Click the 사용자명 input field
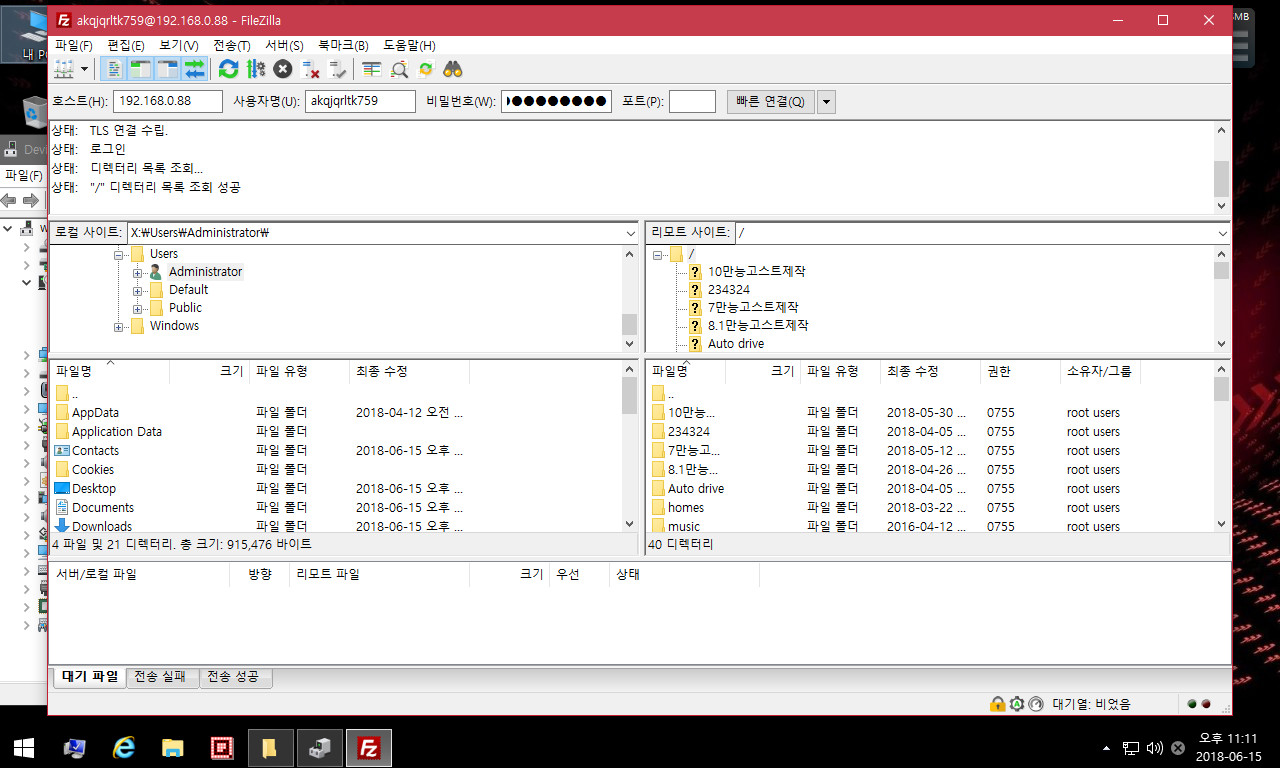The image size is (1280, 768). 360,101
